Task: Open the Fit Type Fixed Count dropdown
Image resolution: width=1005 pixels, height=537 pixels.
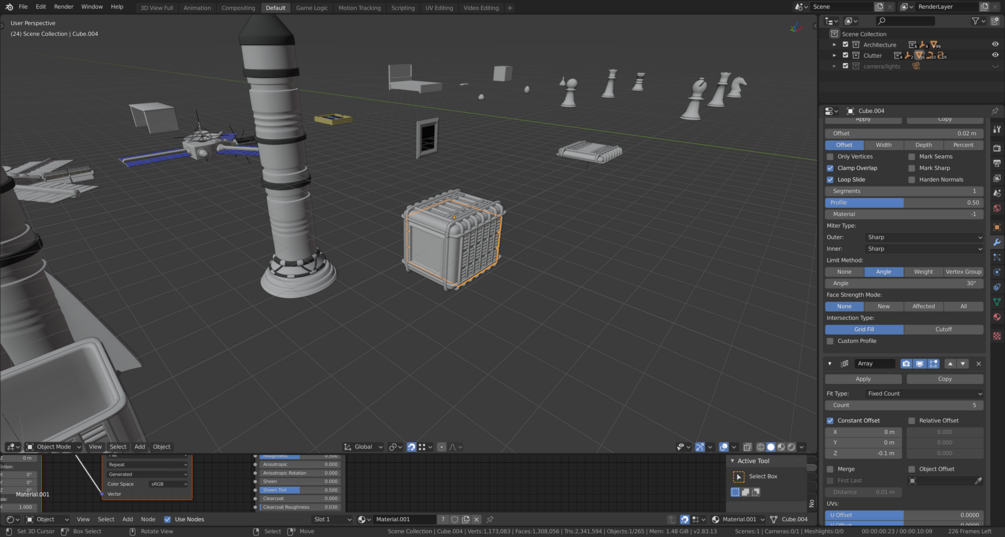Action: (924, 393)
